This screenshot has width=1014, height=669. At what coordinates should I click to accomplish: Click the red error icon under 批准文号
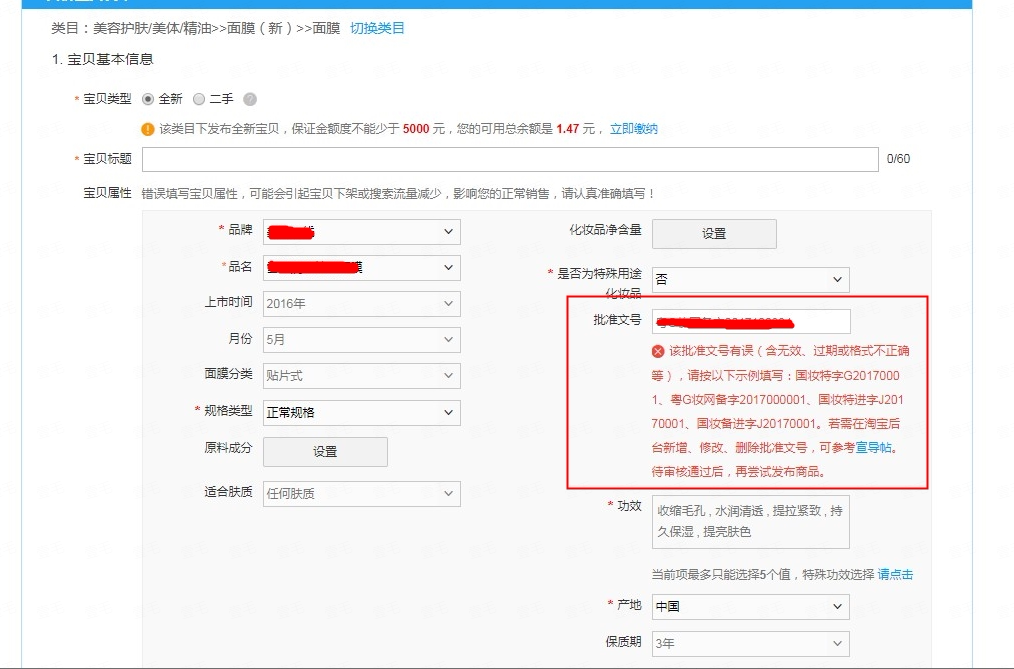[658, 351]
